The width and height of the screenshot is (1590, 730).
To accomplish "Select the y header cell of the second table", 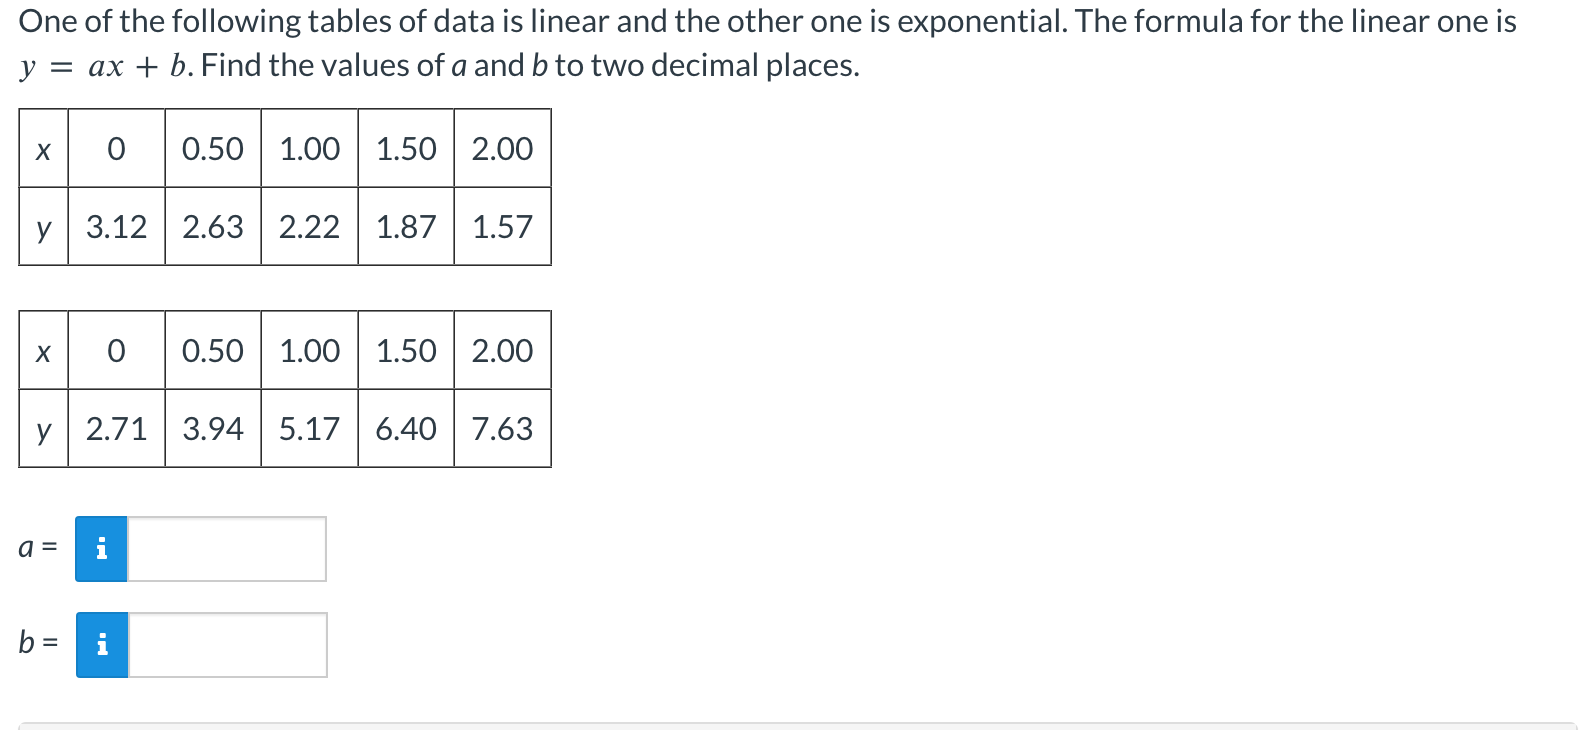I will point(43,428).
